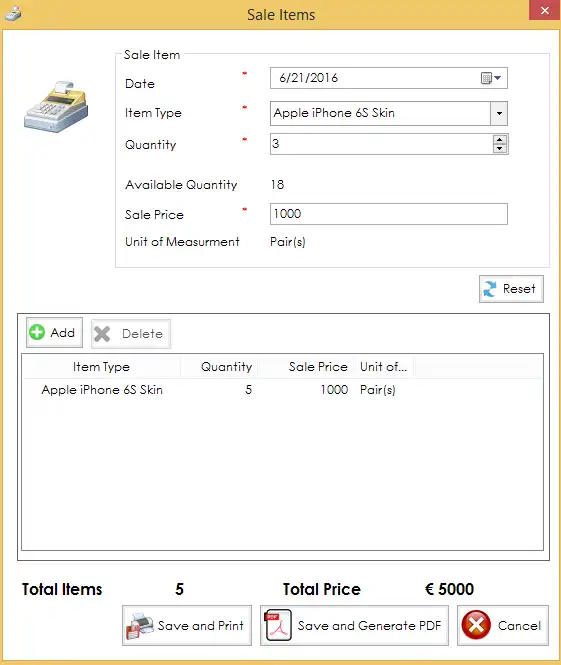Expand the Item Type dropdown arrow
Screen dimensions: 561x665
pos(499,113)
